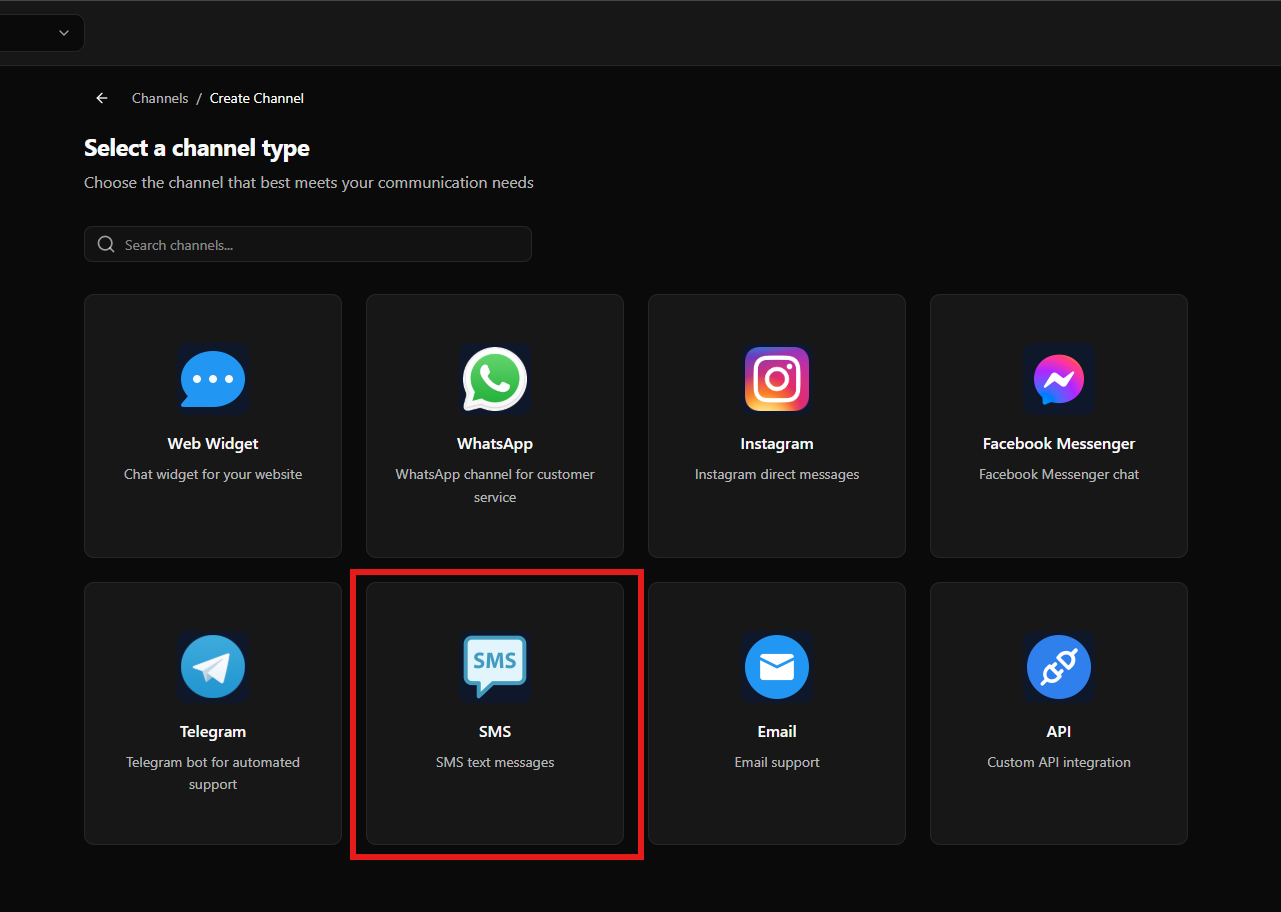The height and width of the screenshot is (912, 1281).
Task: Click 'Telegram bot for automated support' text
Action: tap(213, 773)
